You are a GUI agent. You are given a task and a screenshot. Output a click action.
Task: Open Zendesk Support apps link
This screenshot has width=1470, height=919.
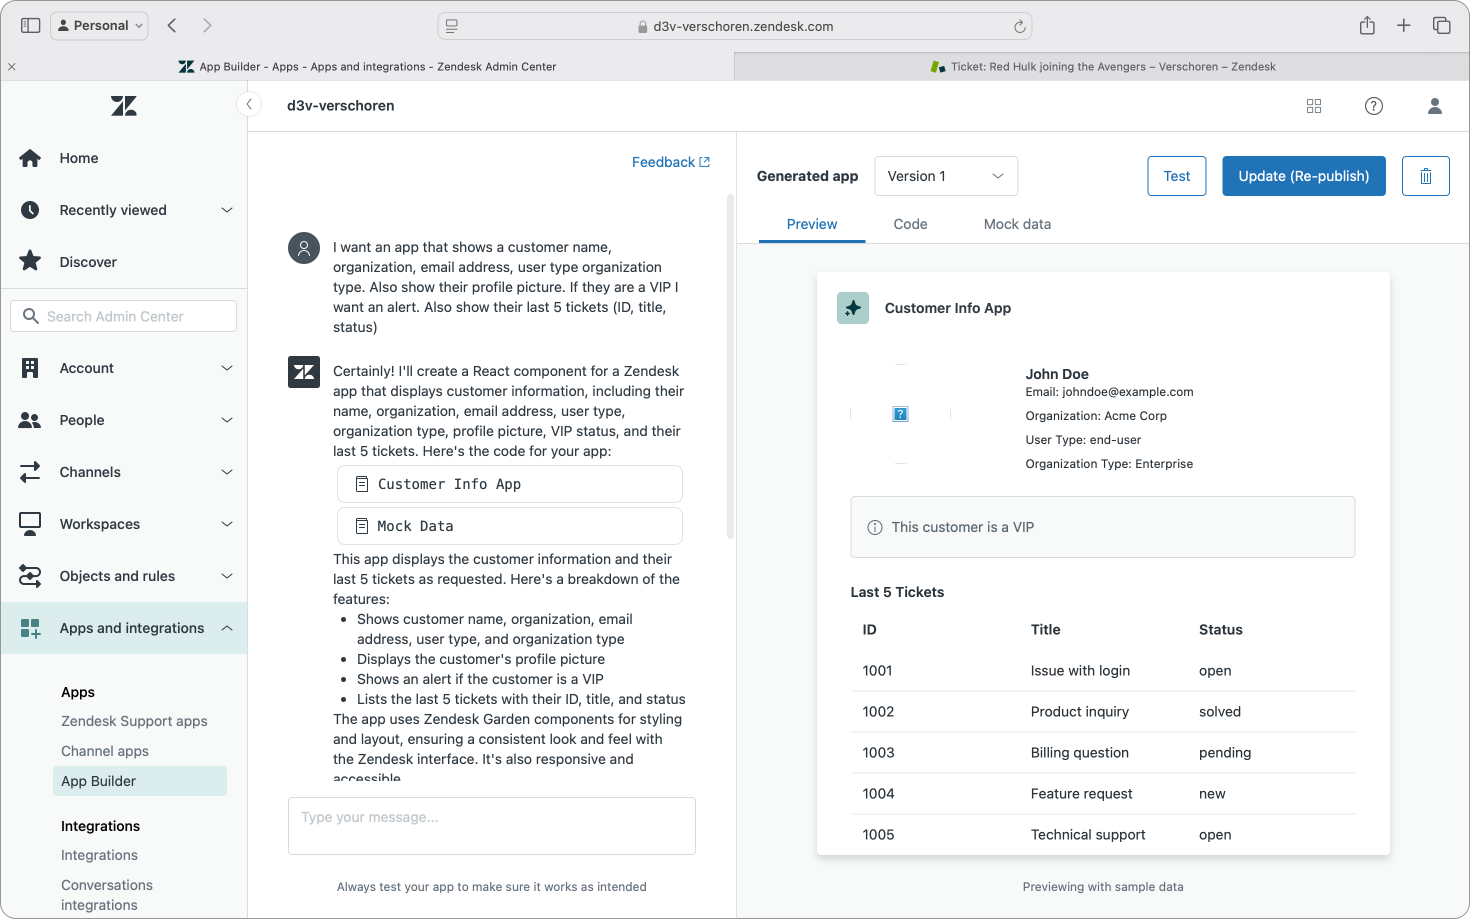tap(134, 721)
